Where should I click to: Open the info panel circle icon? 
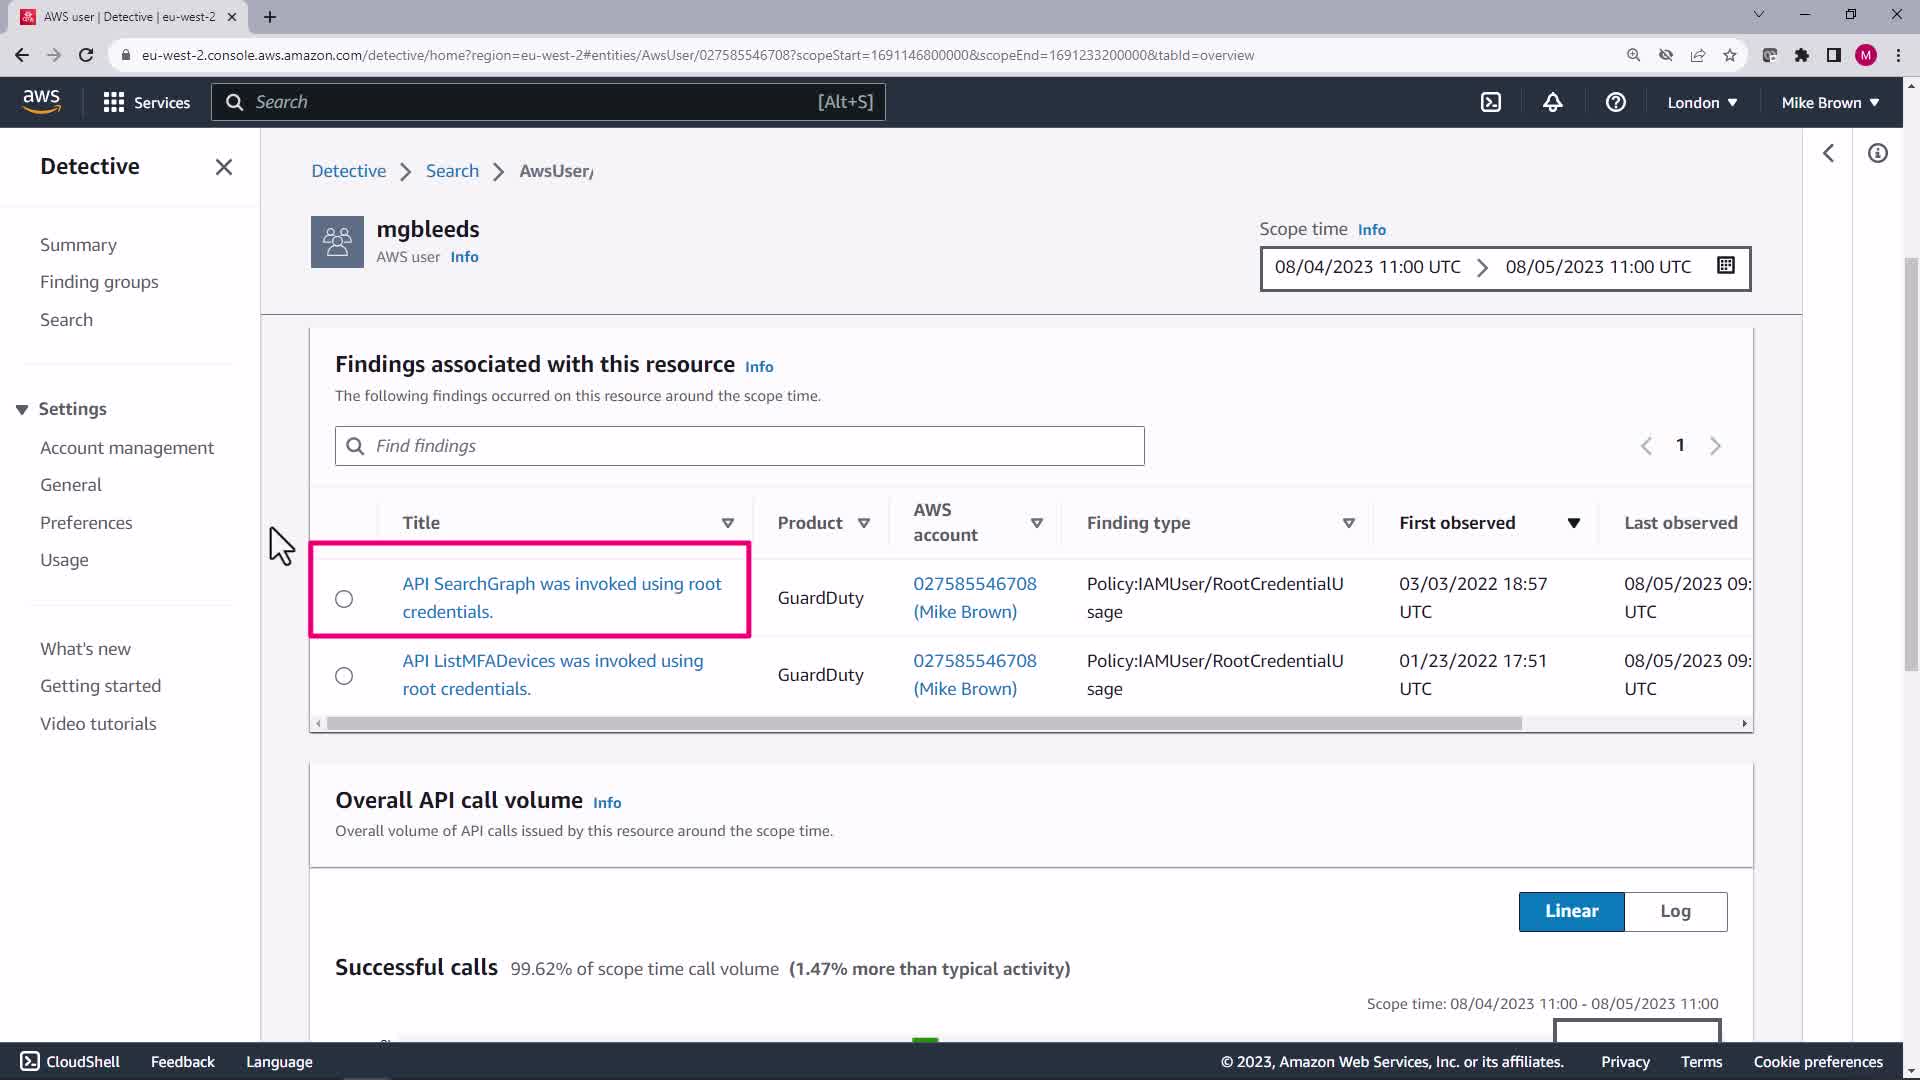[1877, 153]
